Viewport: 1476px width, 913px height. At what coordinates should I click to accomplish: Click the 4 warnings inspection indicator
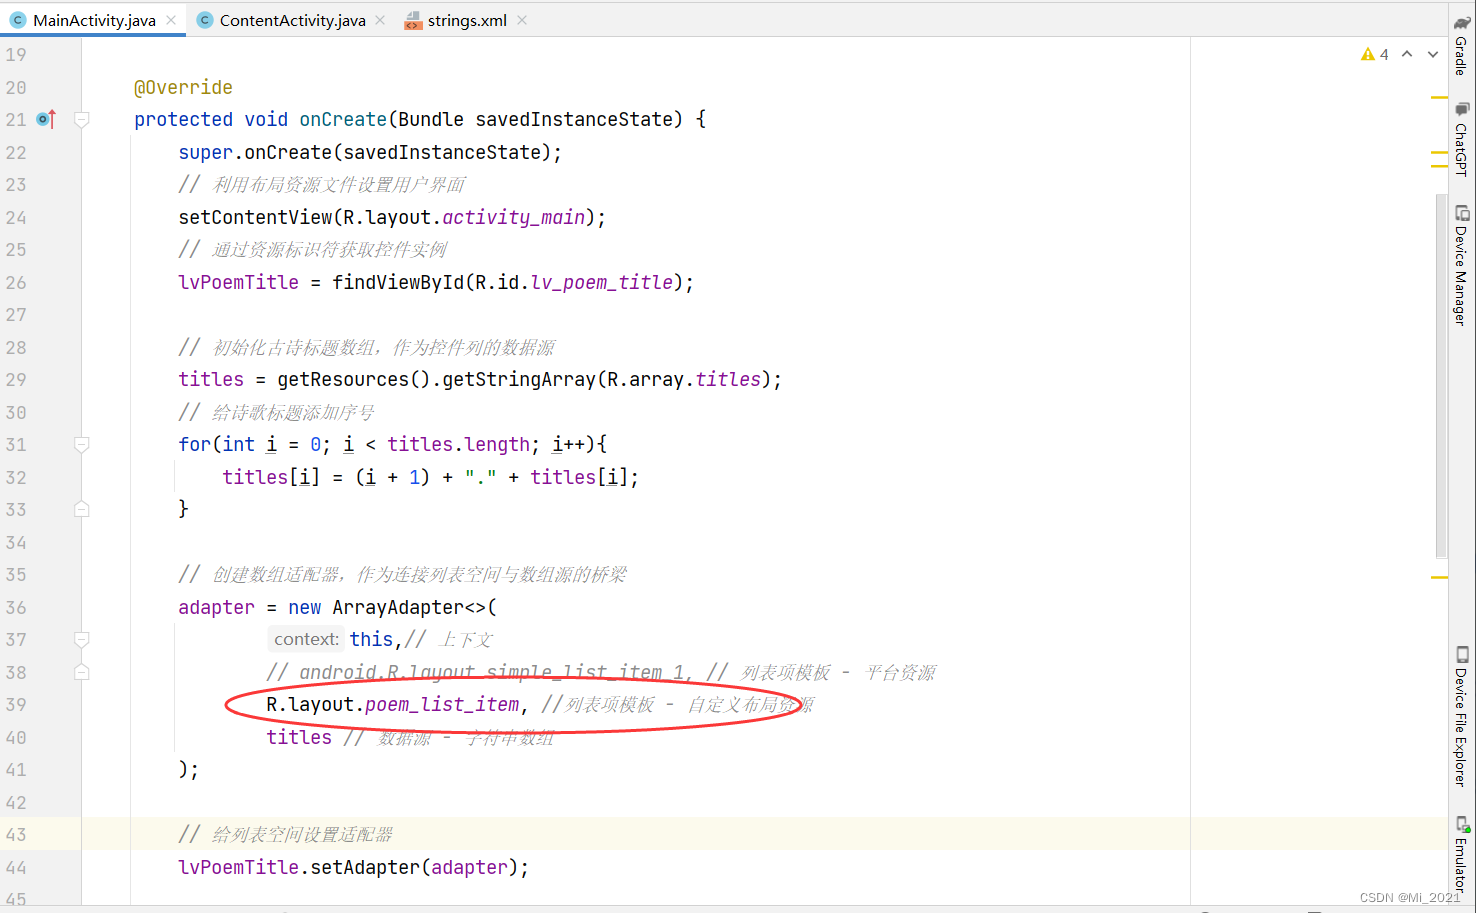click(x=1375, y=54)
